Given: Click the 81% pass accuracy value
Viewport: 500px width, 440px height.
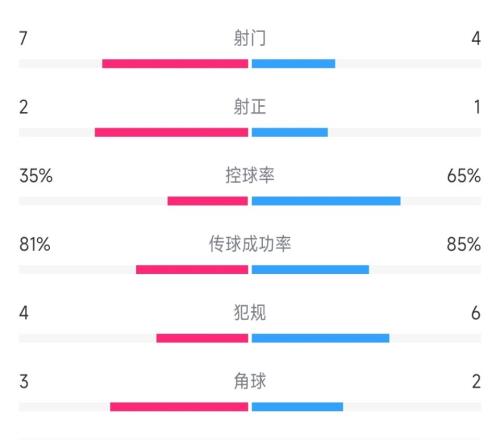Looking at the screenshot, I should point(35,244).
